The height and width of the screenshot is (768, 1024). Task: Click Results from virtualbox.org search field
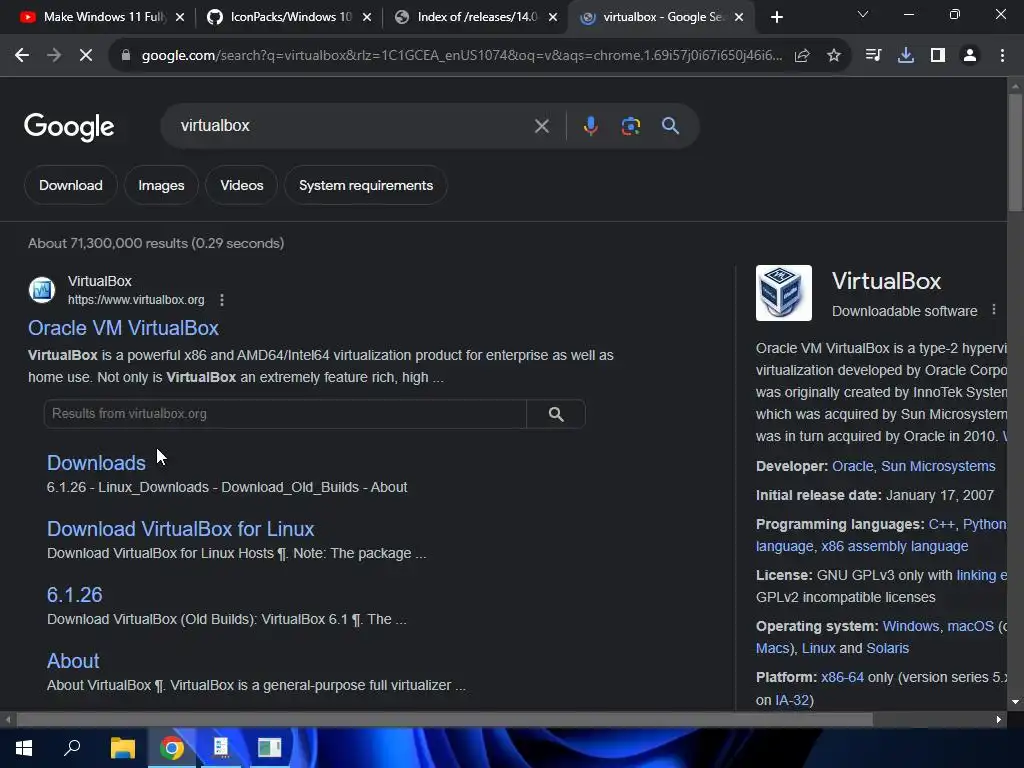pyautogui.click(x=285, y=414)
